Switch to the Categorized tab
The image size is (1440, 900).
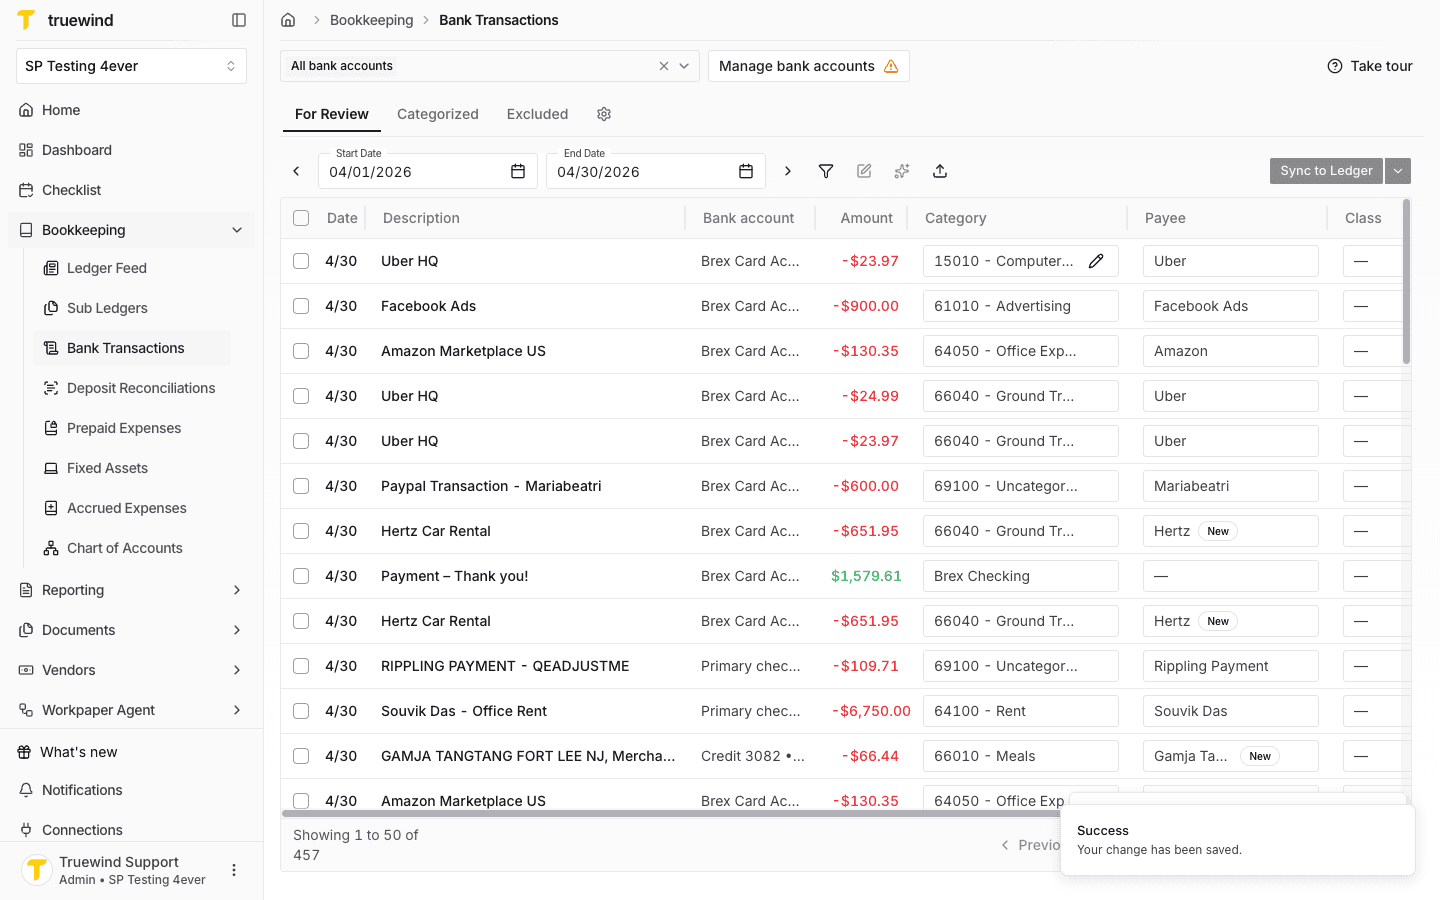pos(438,114)
